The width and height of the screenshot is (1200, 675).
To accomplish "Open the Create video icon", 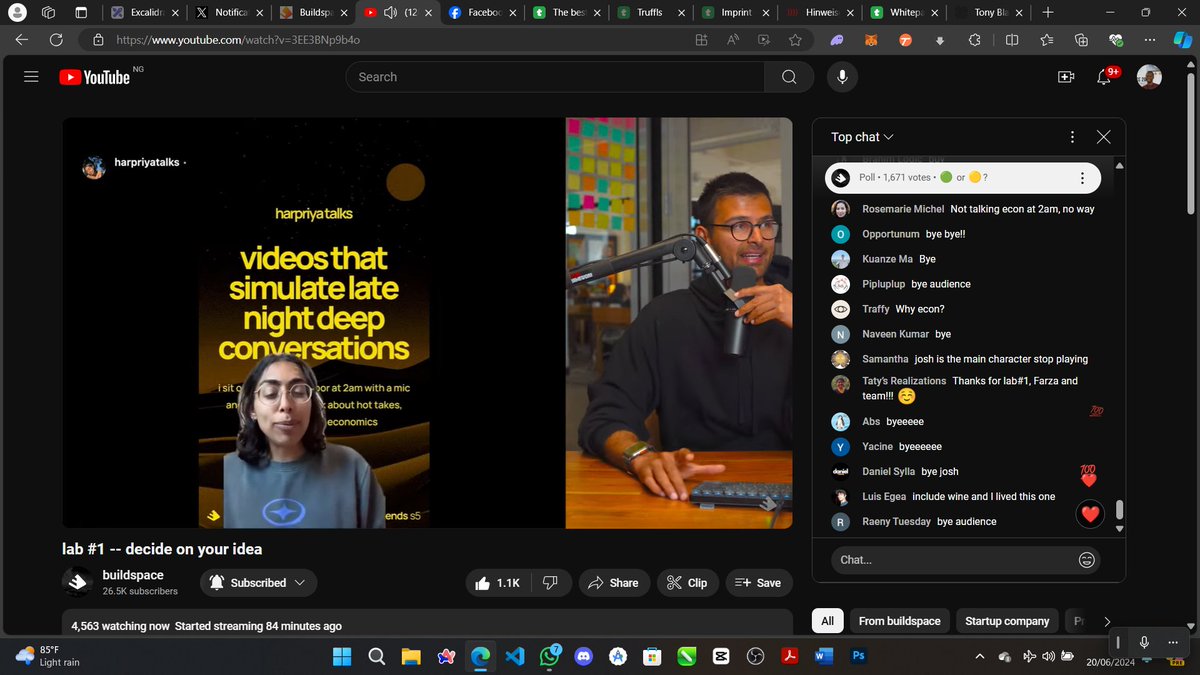I will [1065, 77].
